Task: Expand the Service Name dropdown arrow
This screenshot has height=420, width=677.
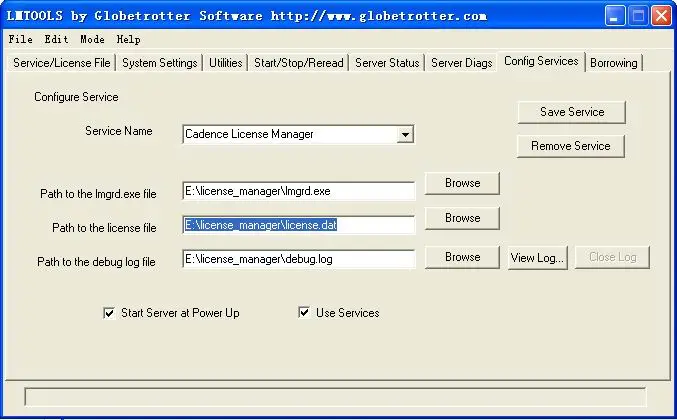Action: 405,134
